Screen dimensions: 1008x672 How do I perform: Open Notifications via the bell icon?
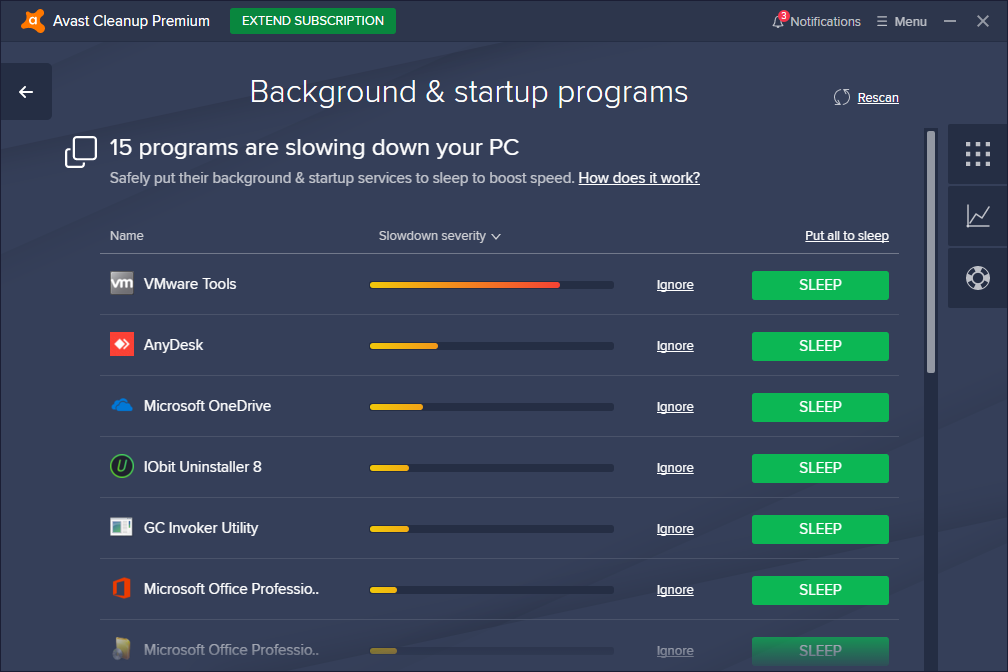click(x=778, y=20)
